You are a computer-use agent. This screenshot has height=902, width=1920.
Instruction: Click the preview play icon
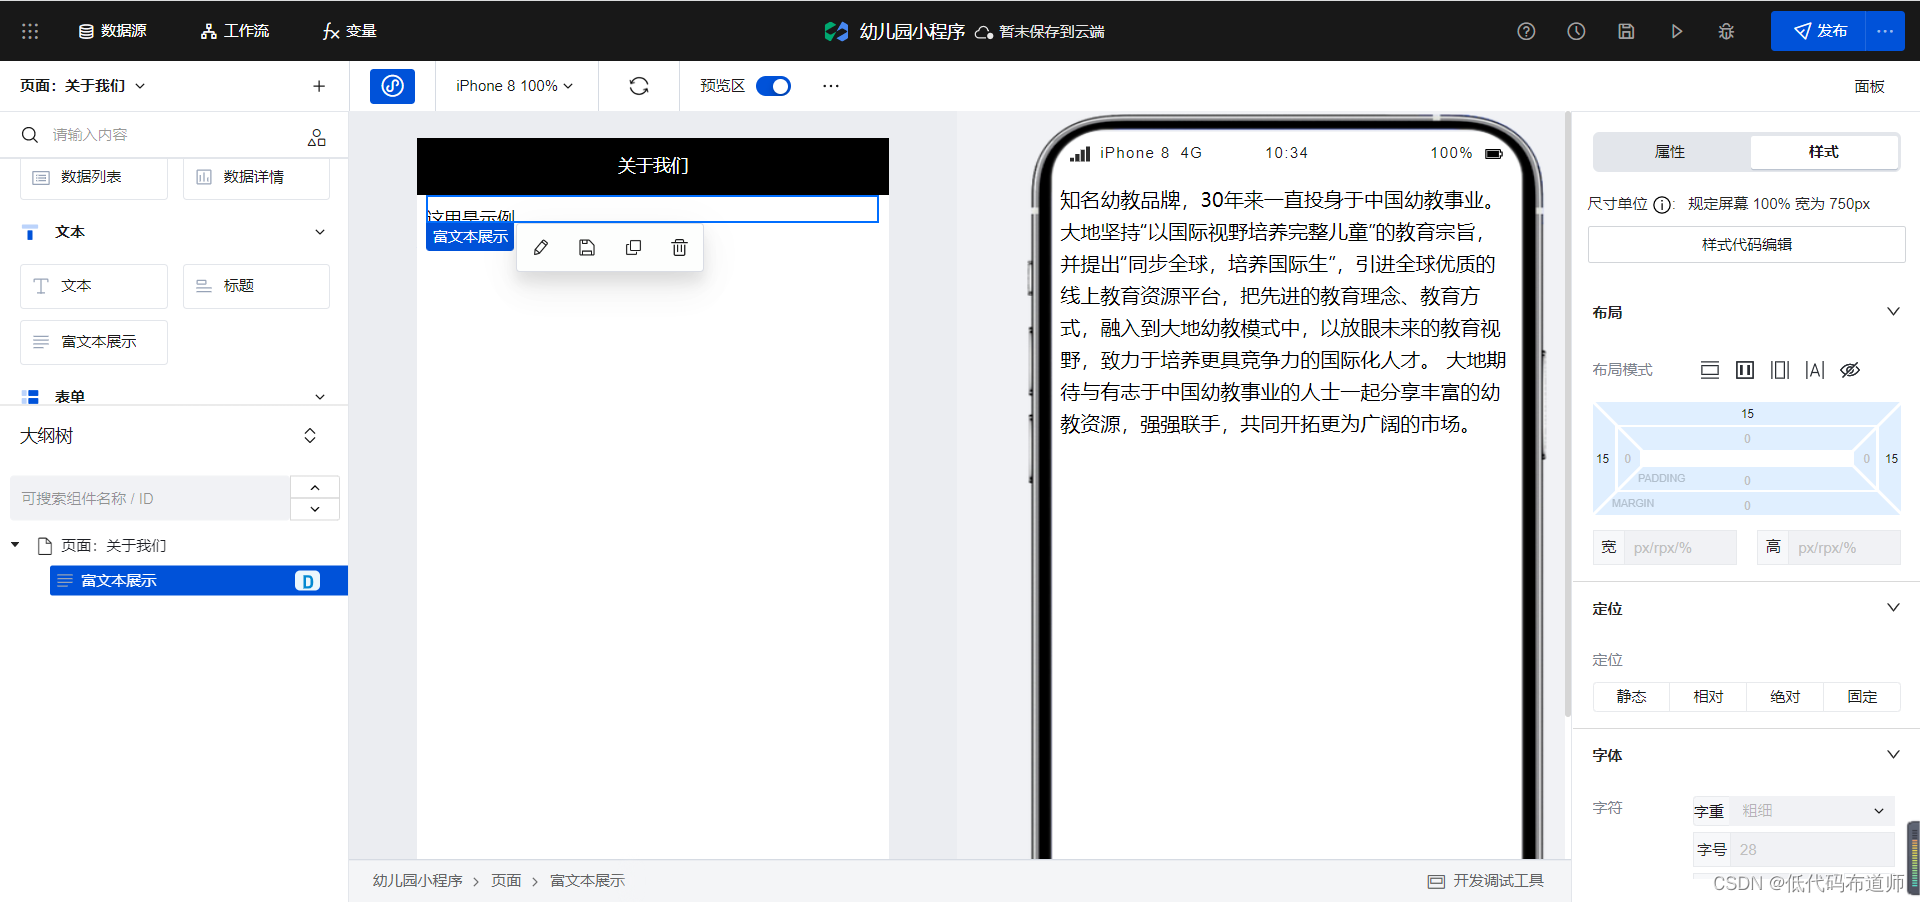point(1676,31)
